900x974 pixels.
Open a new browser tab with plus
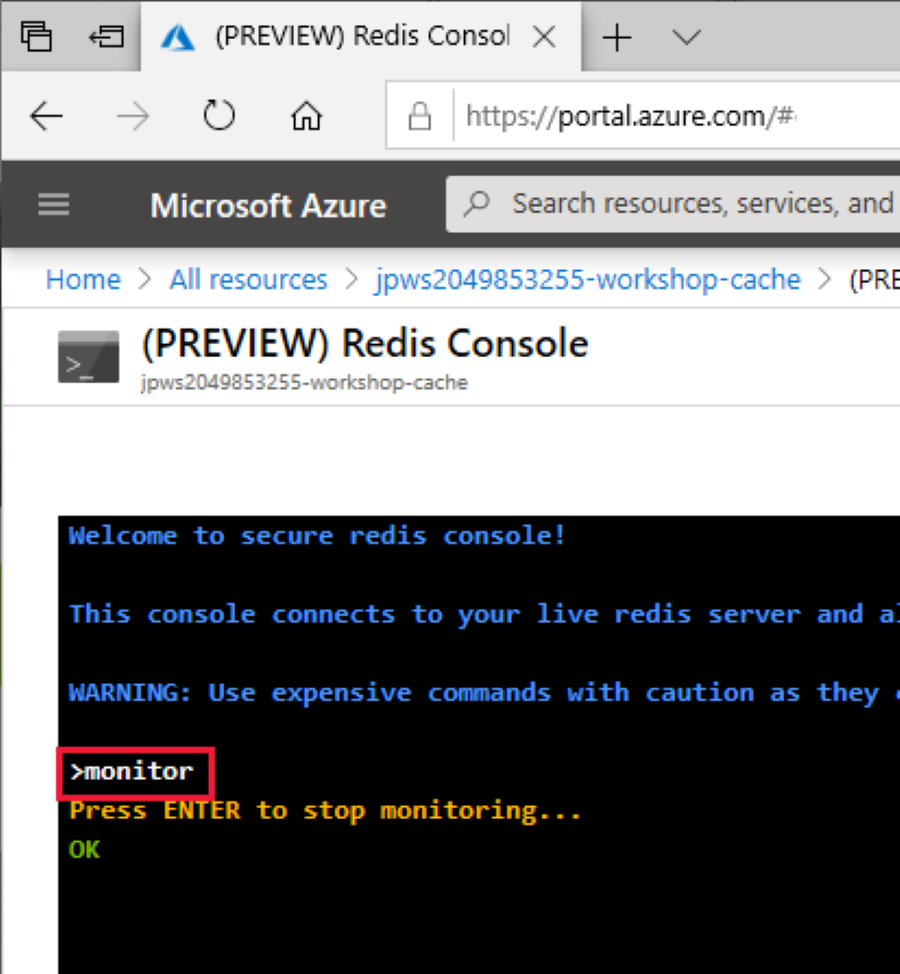coord(617,37)
